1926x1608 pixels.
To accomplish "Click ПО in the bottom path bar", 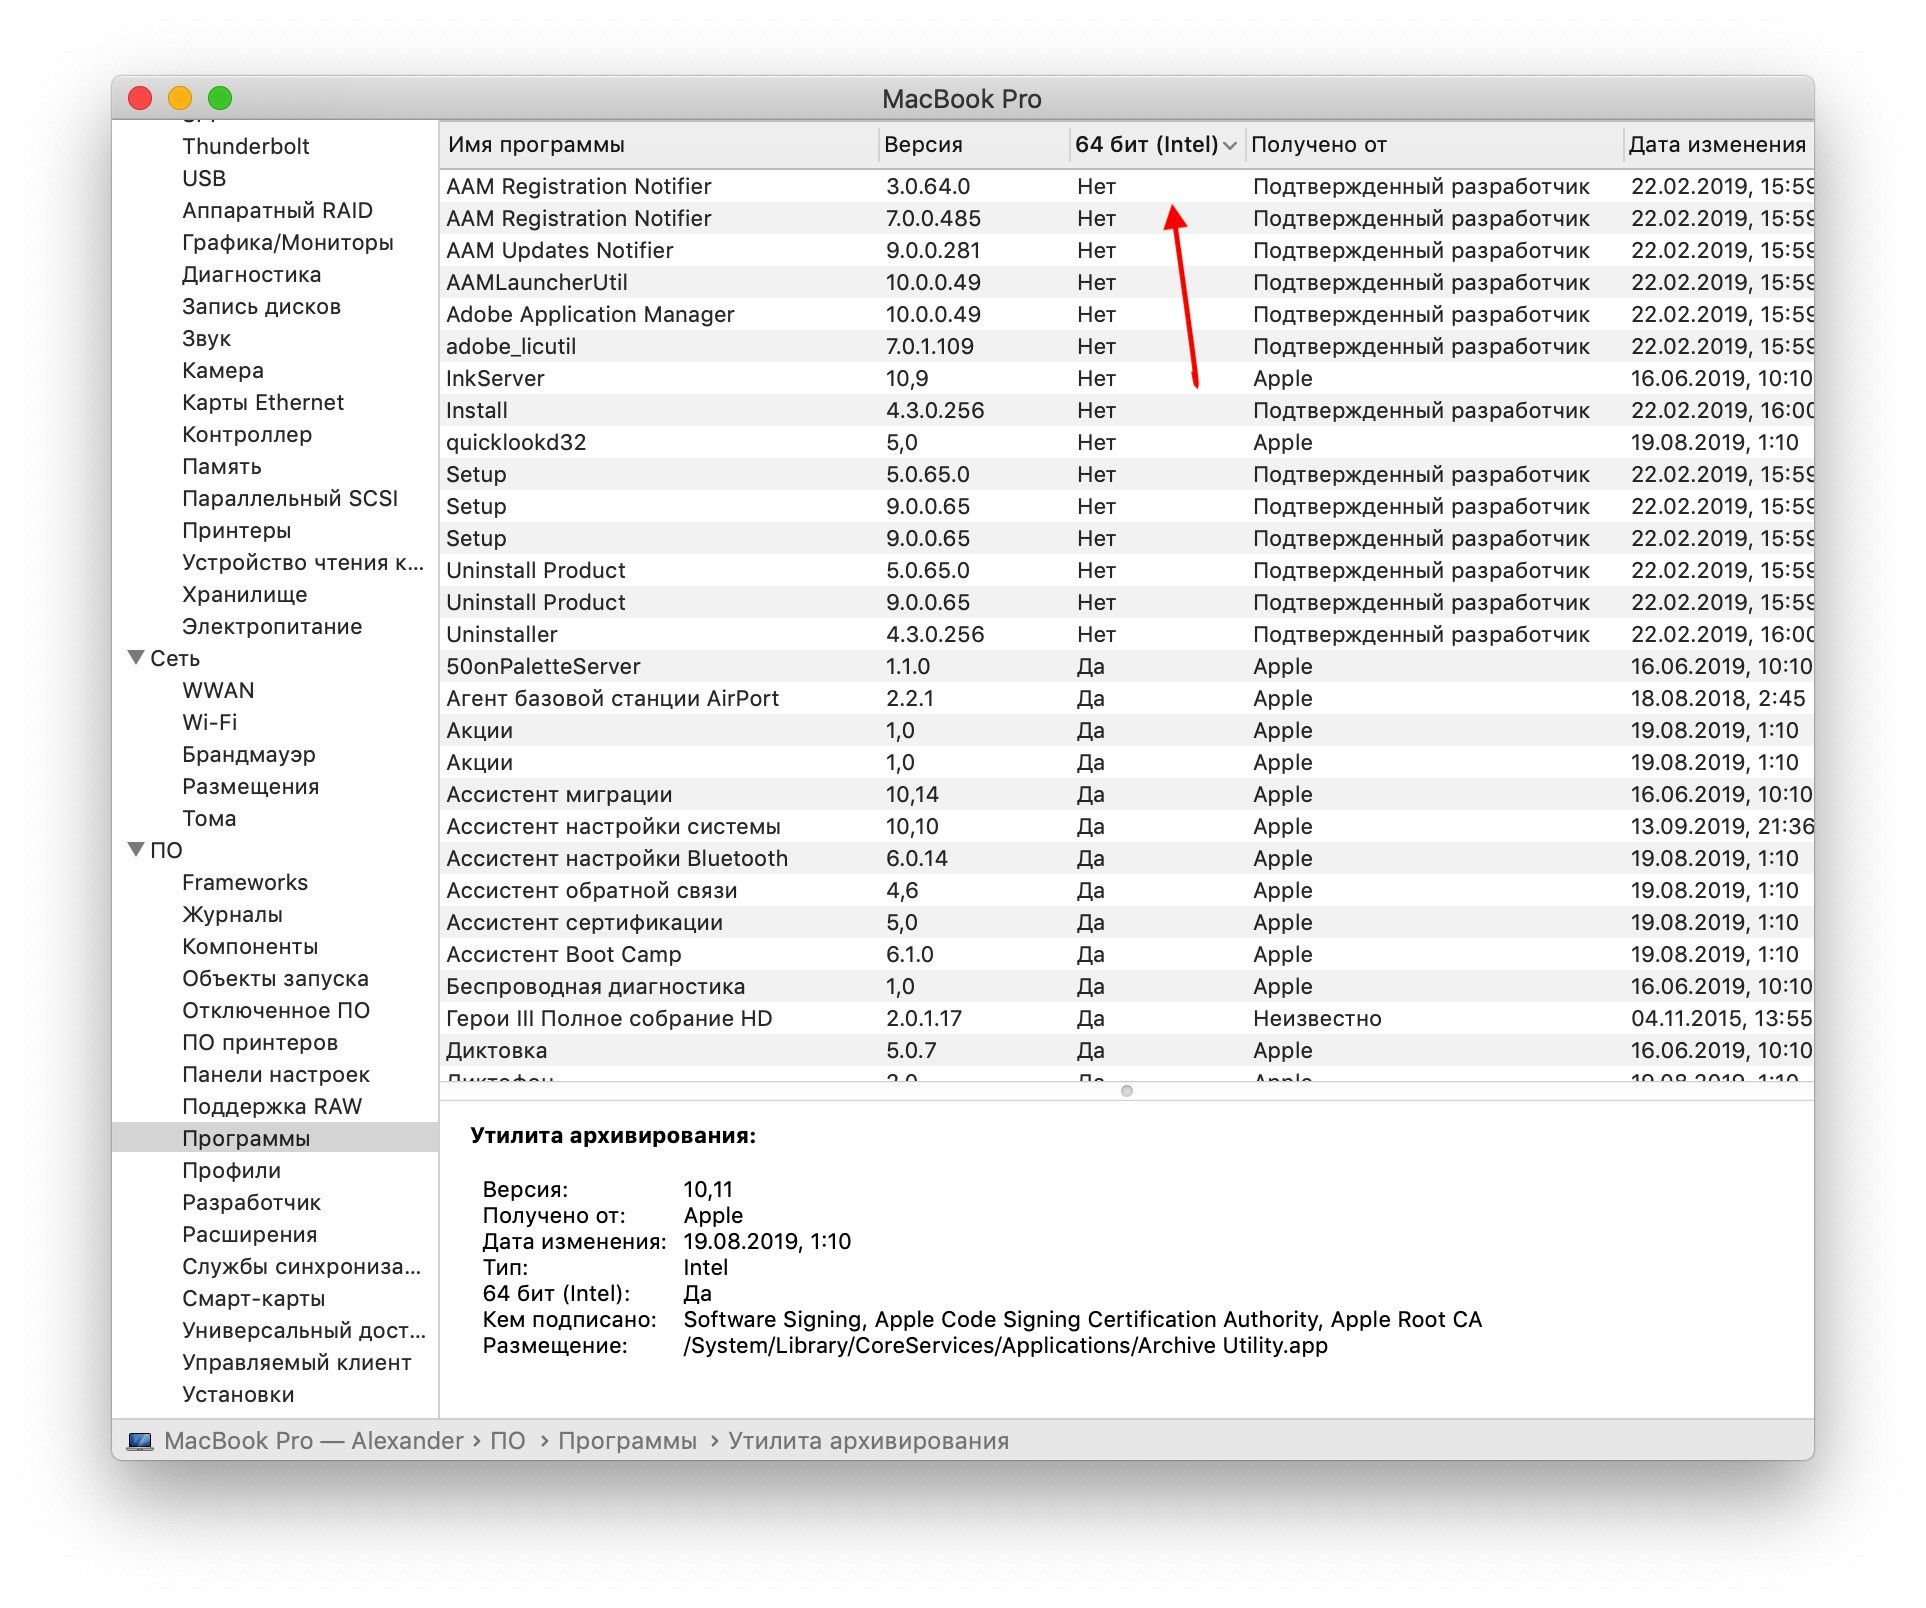I will pos(507,1441).
